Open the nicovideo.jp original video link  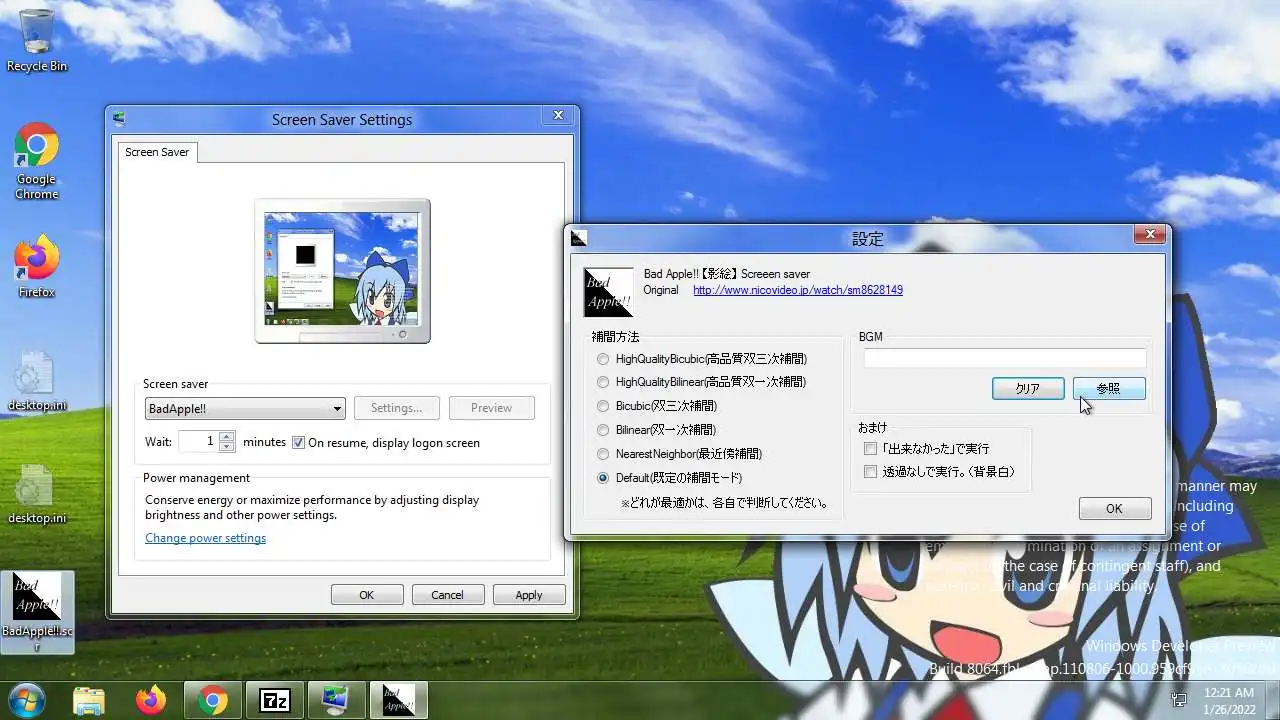(x=798, y=290)
